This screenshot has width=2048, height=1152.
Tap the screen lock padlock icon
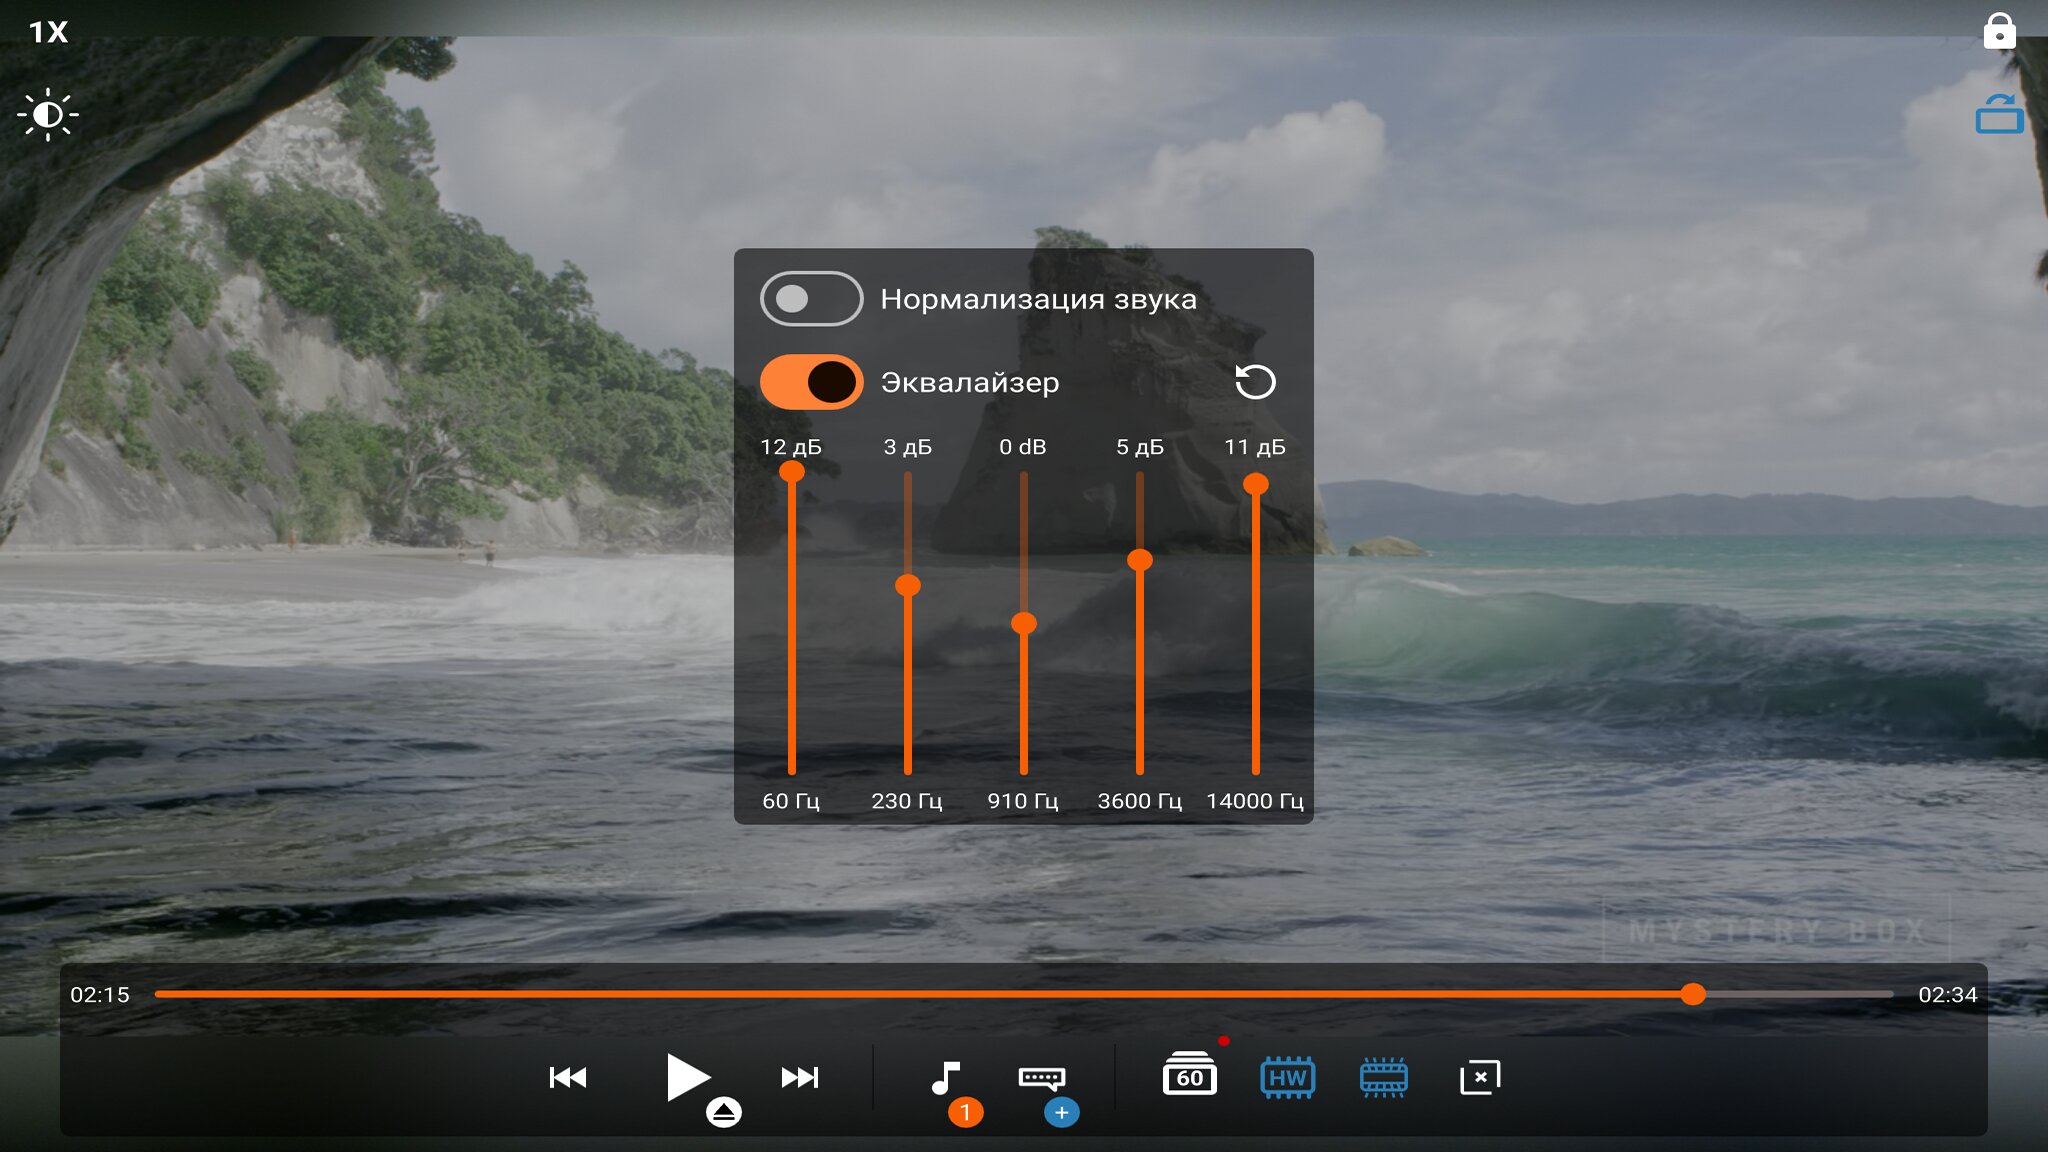(x=1999, y=32)
